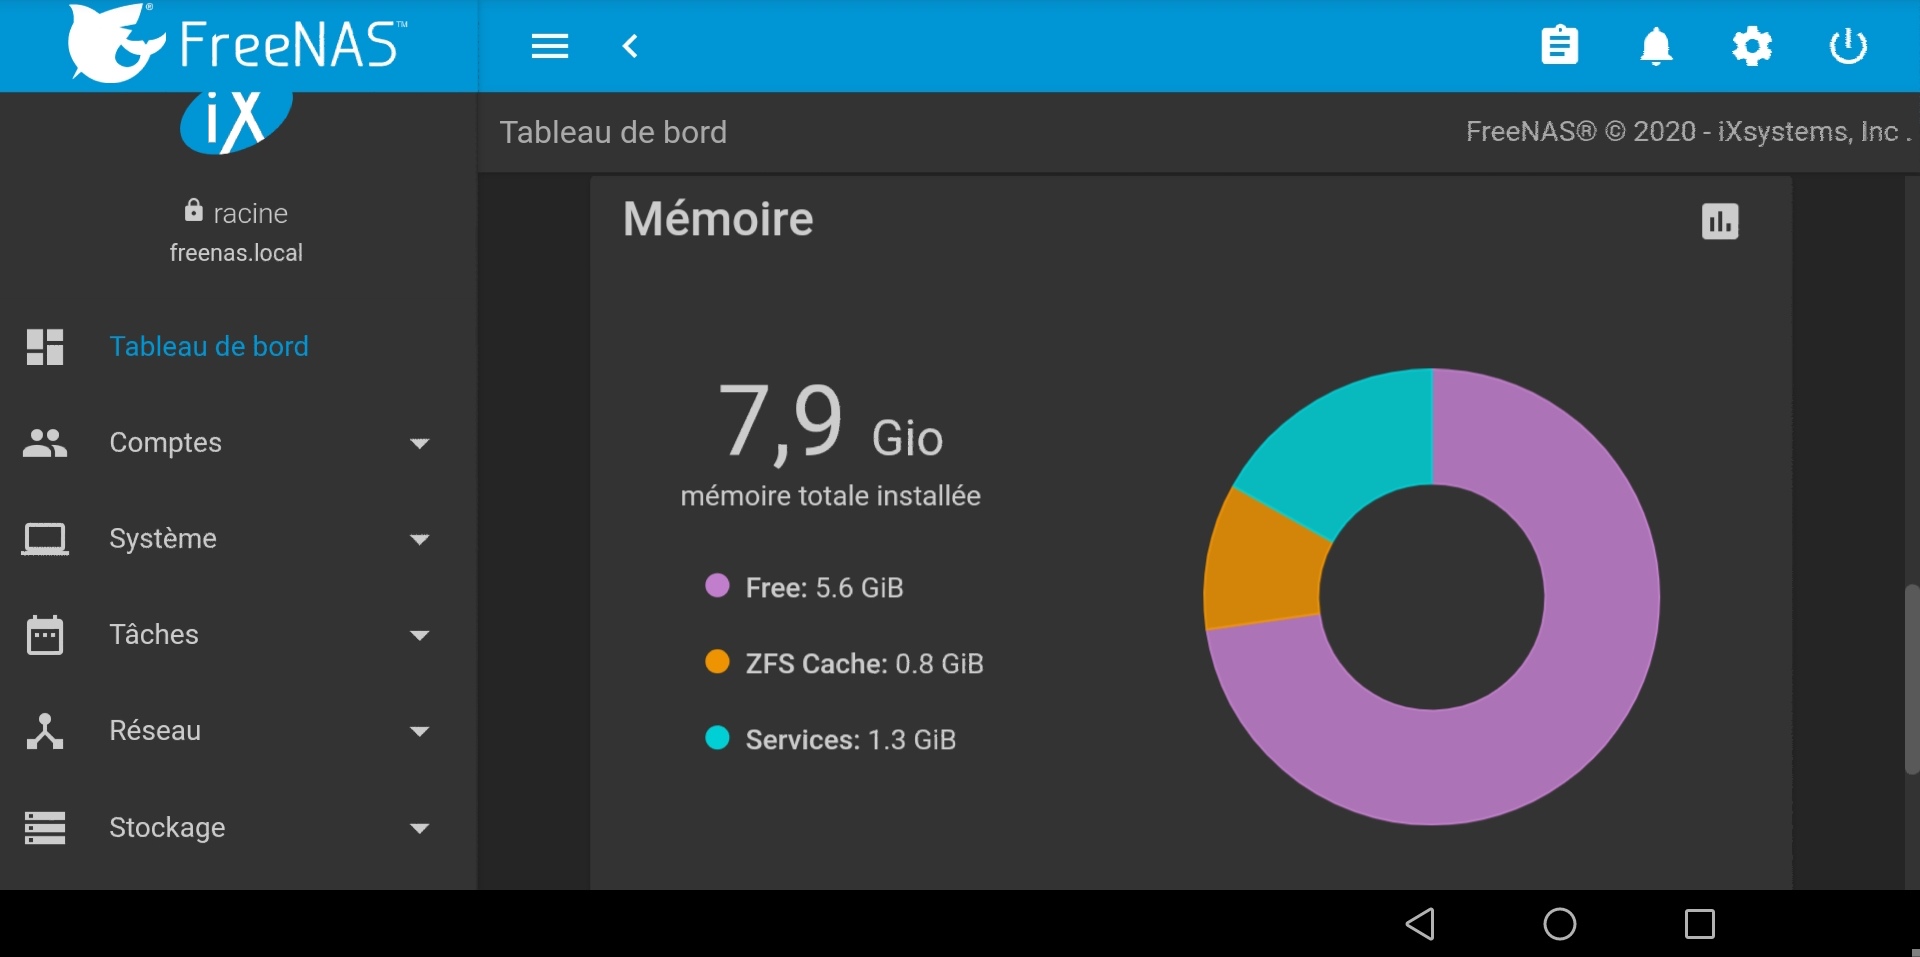Click the Comptes people icon
The width and height of the screenshot is (1920, 957).
click(45, 443)
